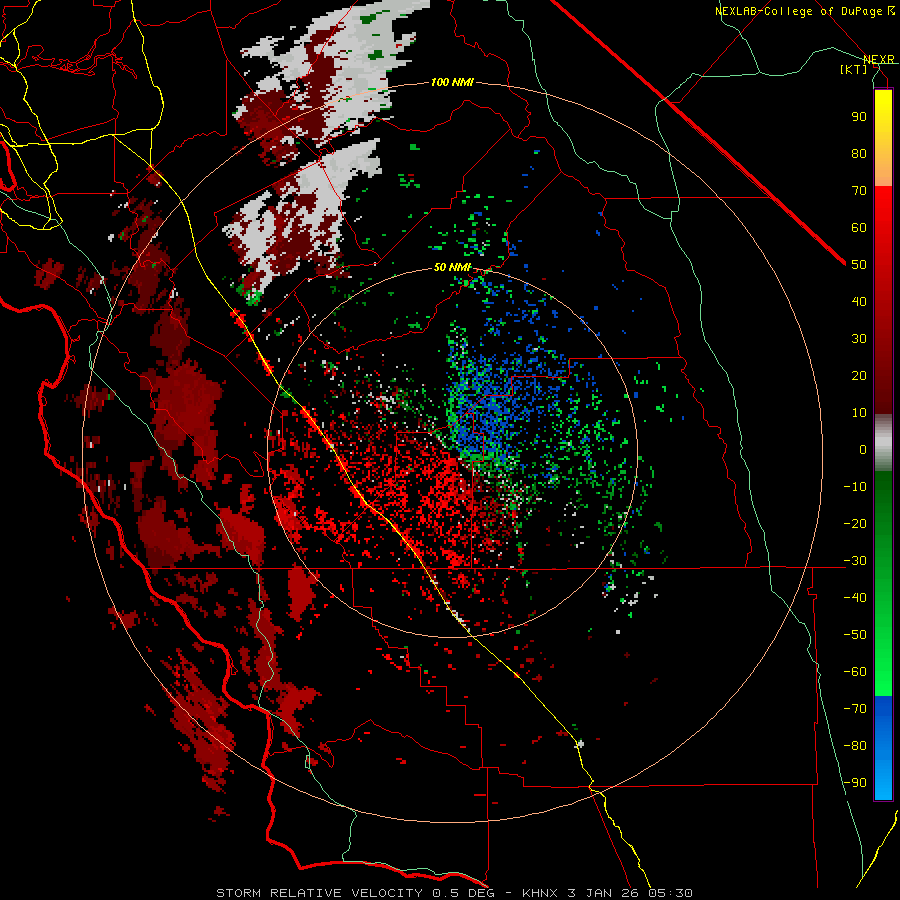Image resolution: width=900 pixels, height=900 pixels.
Task: Click the -30 value on velocity scale
Action: pyautogui.click(x=855, y=561)
